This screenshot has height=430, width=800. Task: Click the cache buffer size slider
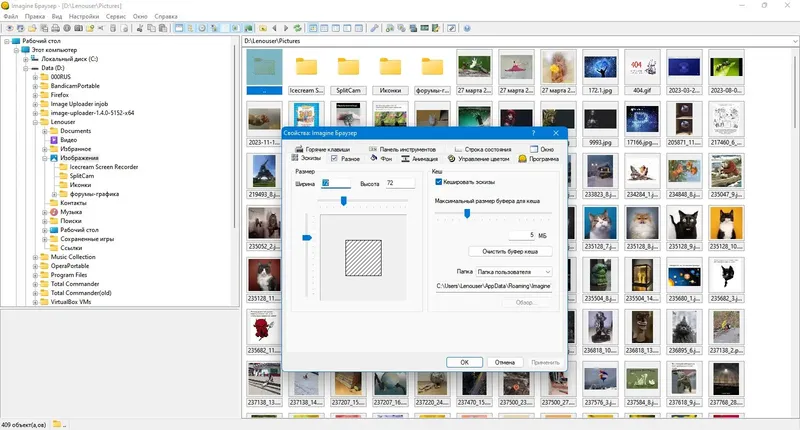coord(467,214)
